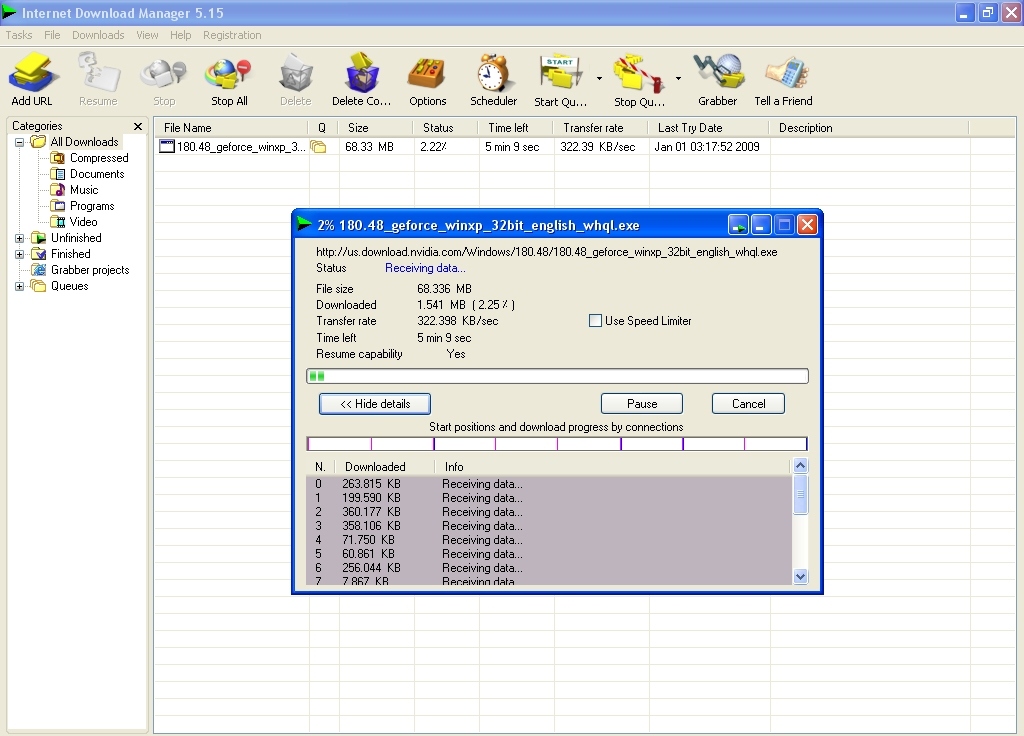
Task: Pause the current download
Action: (642, 404)
